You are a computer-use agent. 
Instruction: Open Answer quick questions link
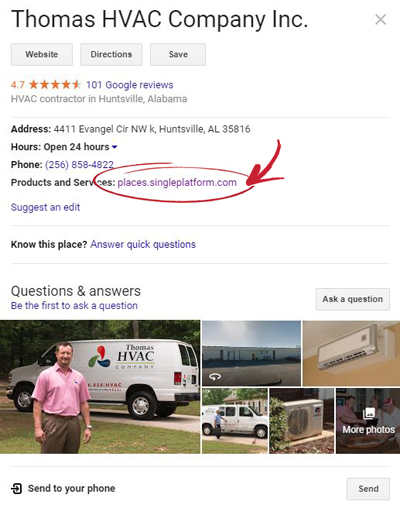(143, 244)
